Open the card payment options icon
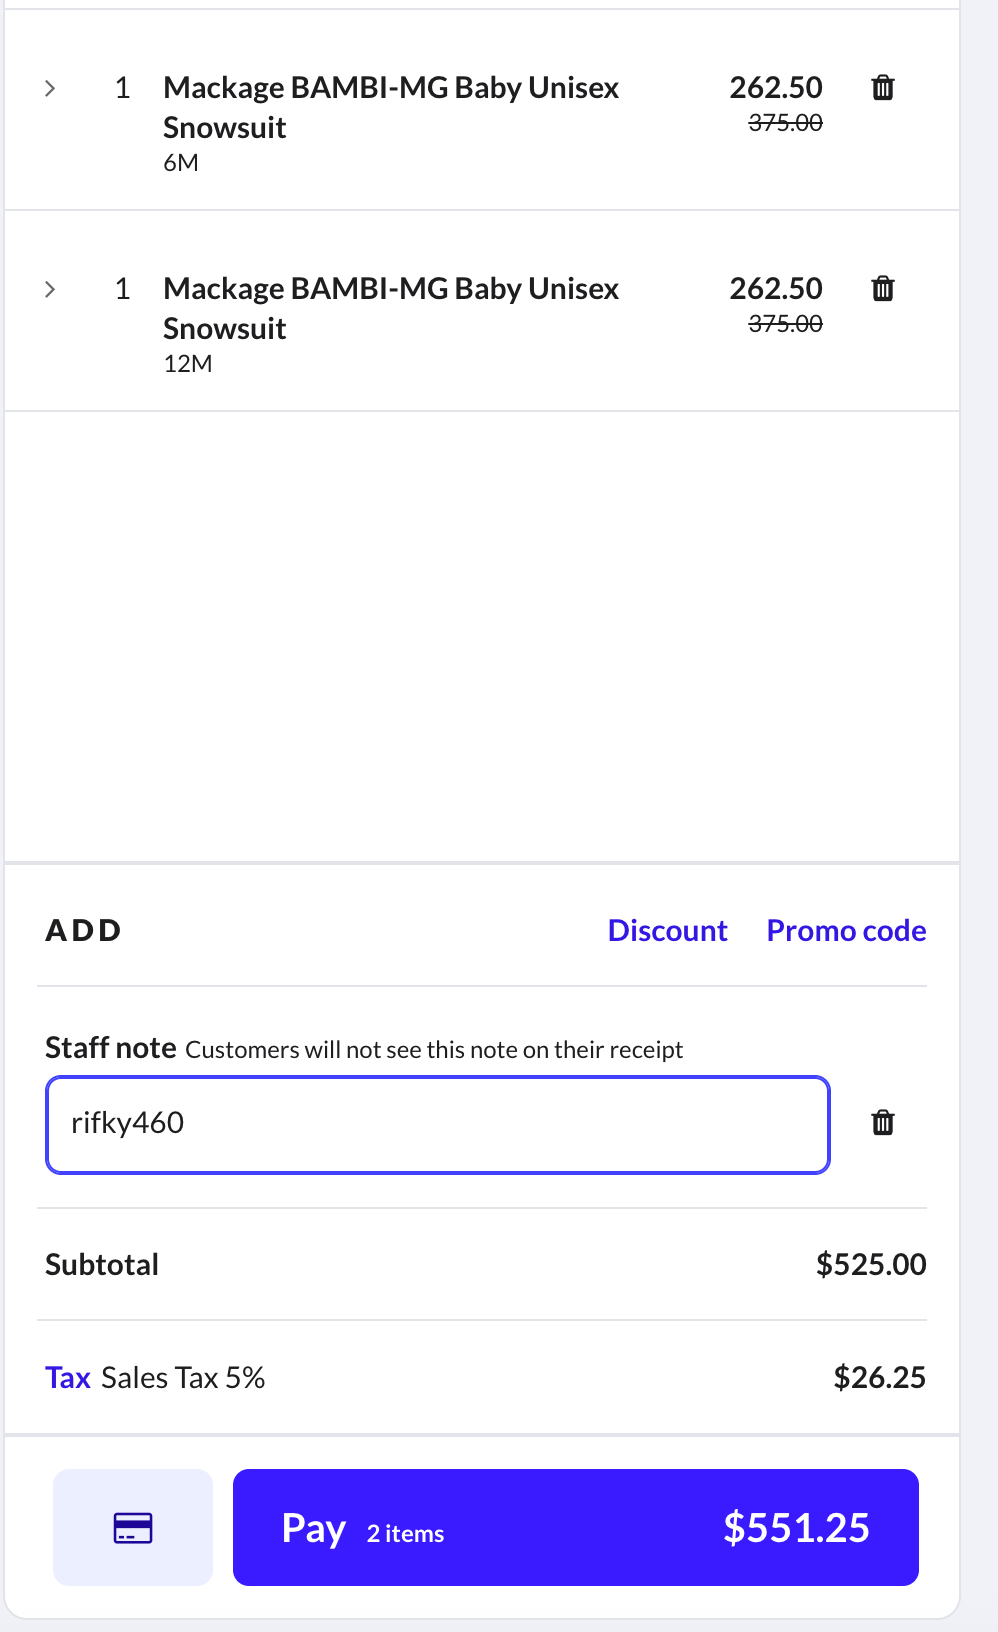Viewport: 998px width, 1632px height. point(133,1527)
